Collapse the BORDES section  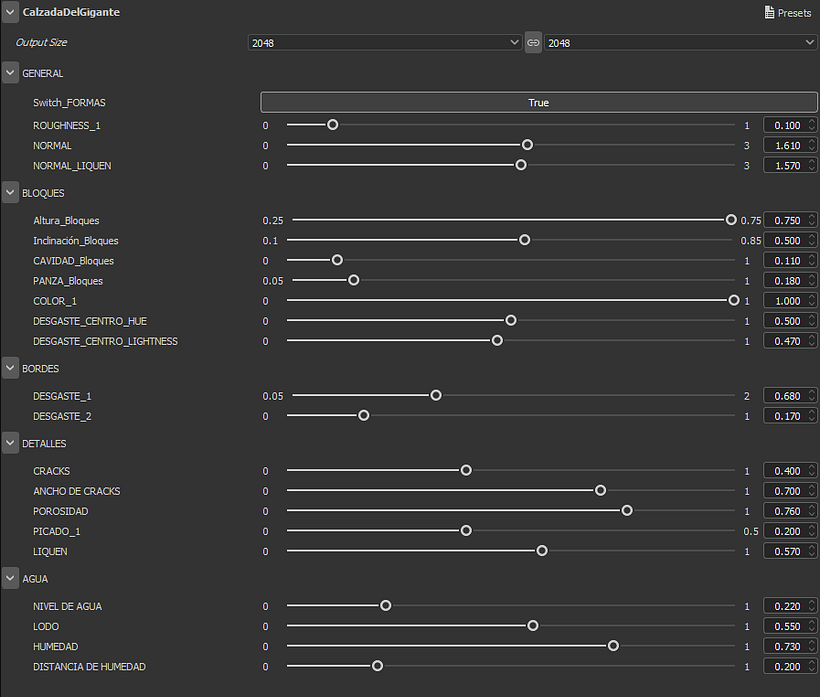pos(10,369)
